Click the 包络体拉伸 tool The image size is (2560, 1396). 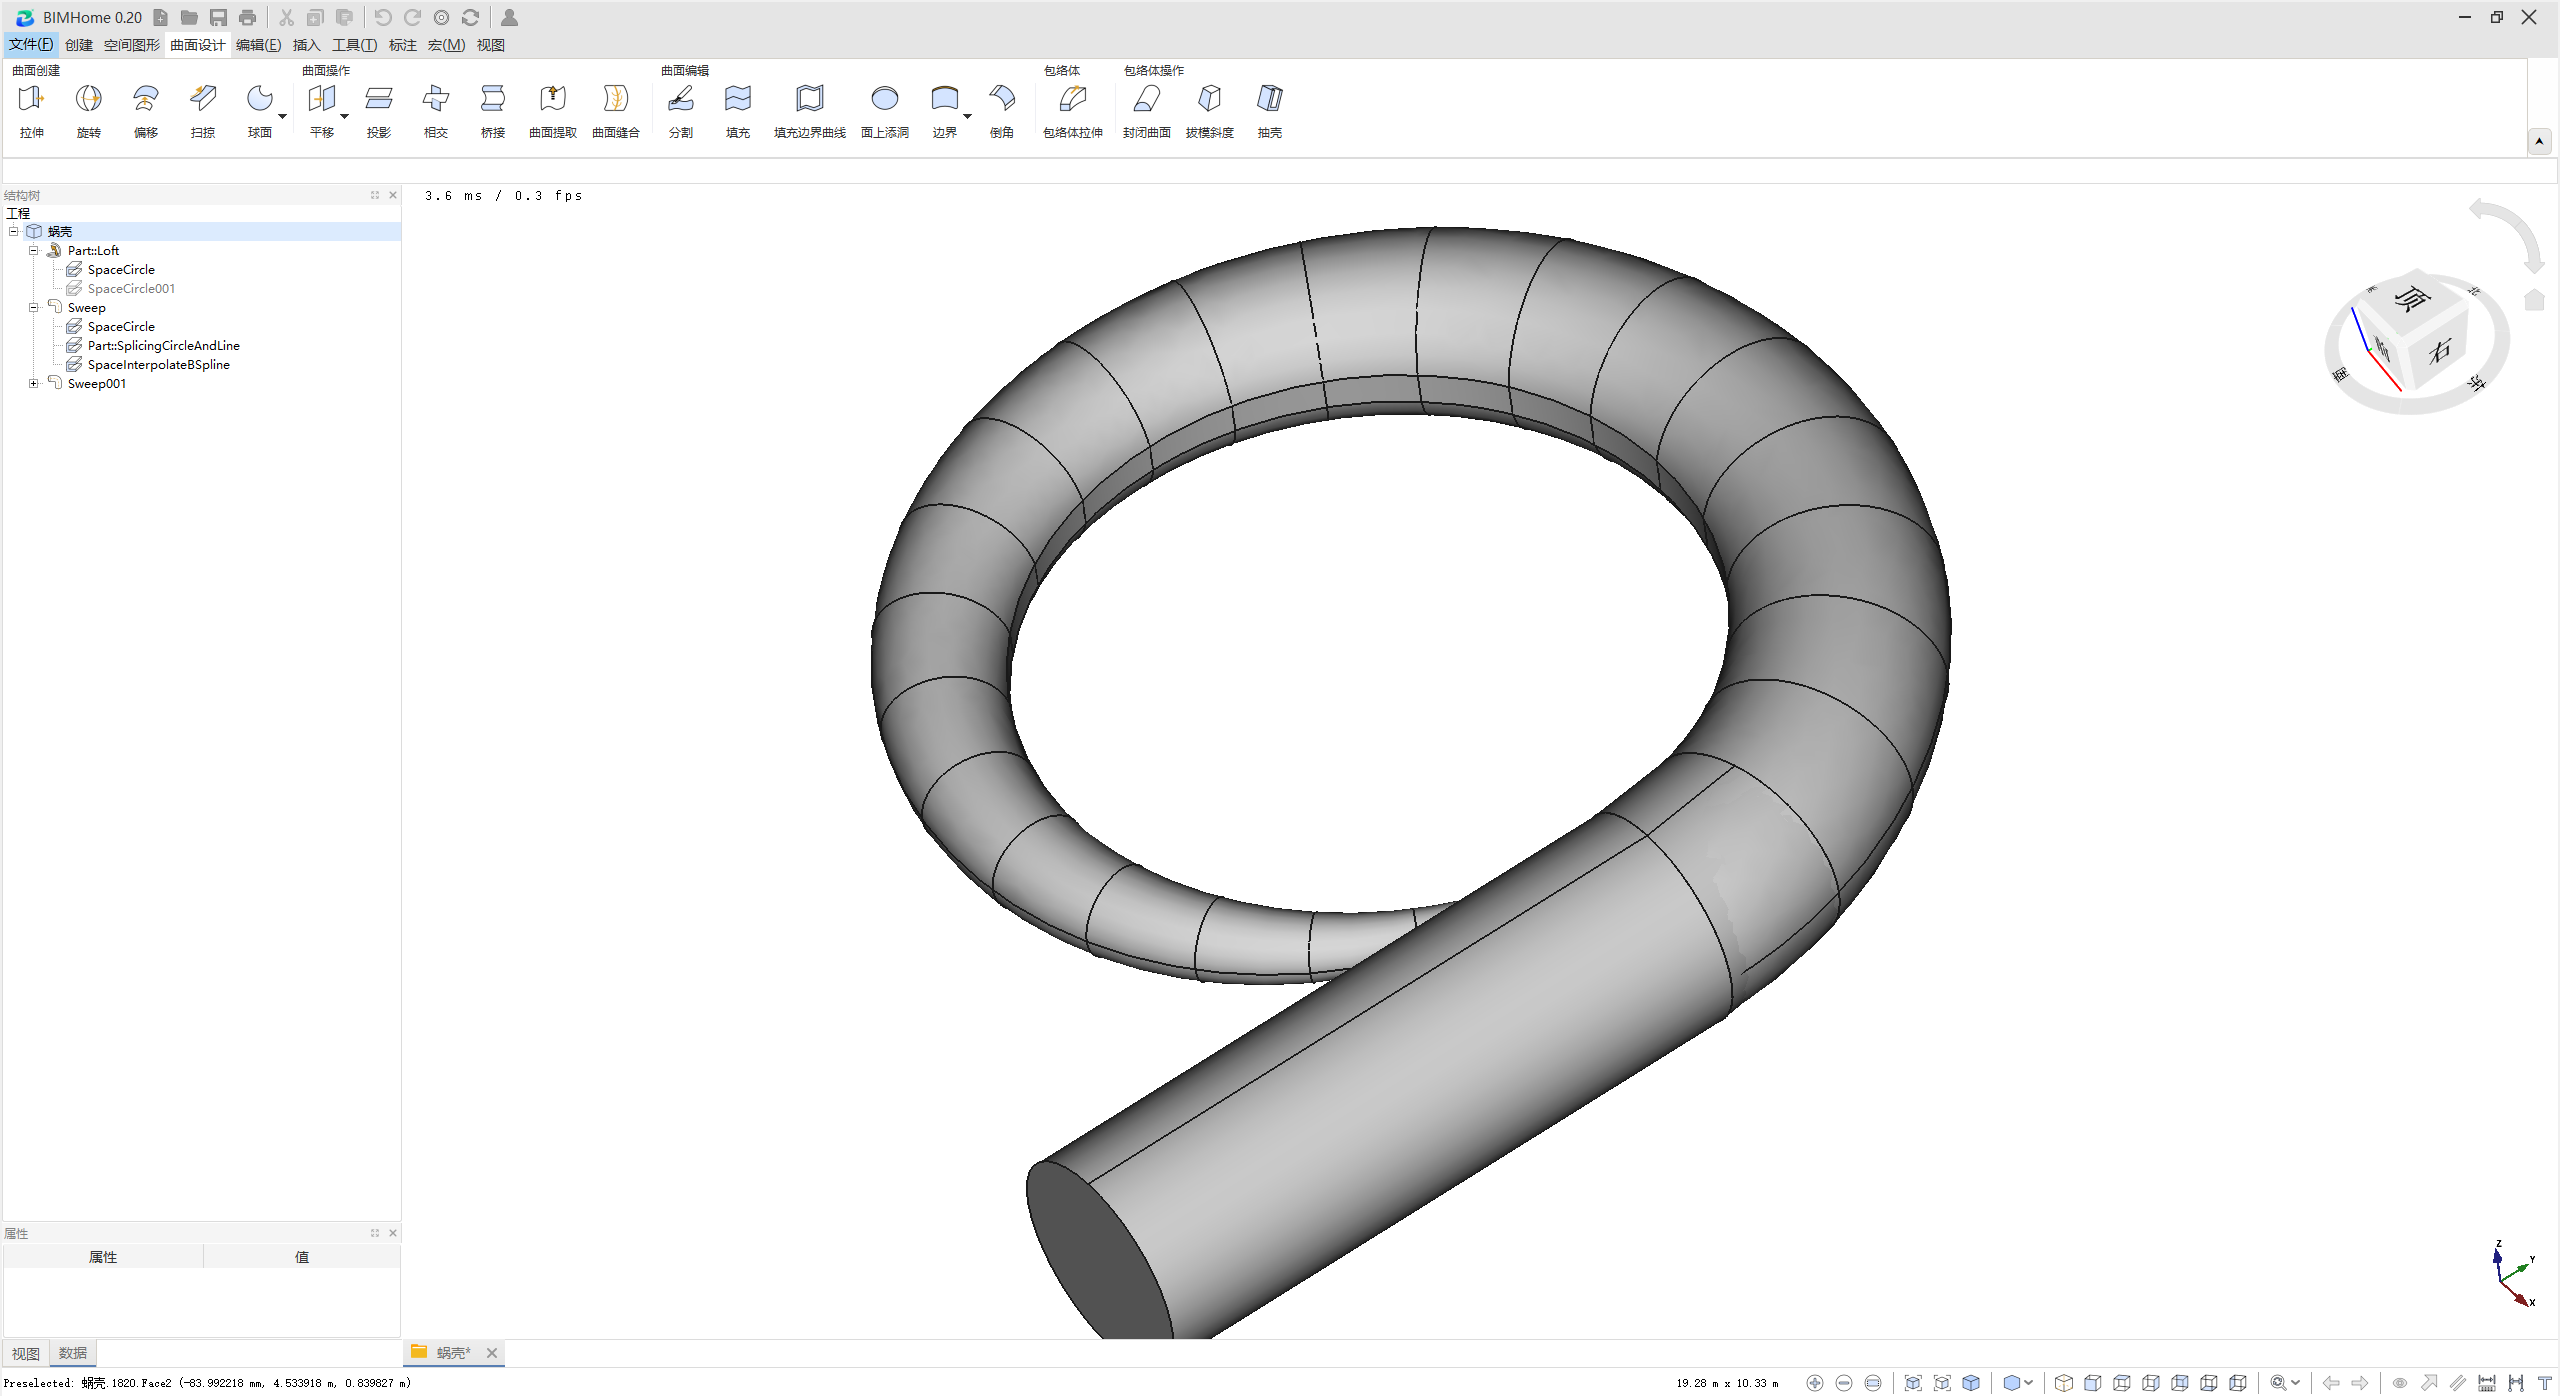click(1073, 110)
